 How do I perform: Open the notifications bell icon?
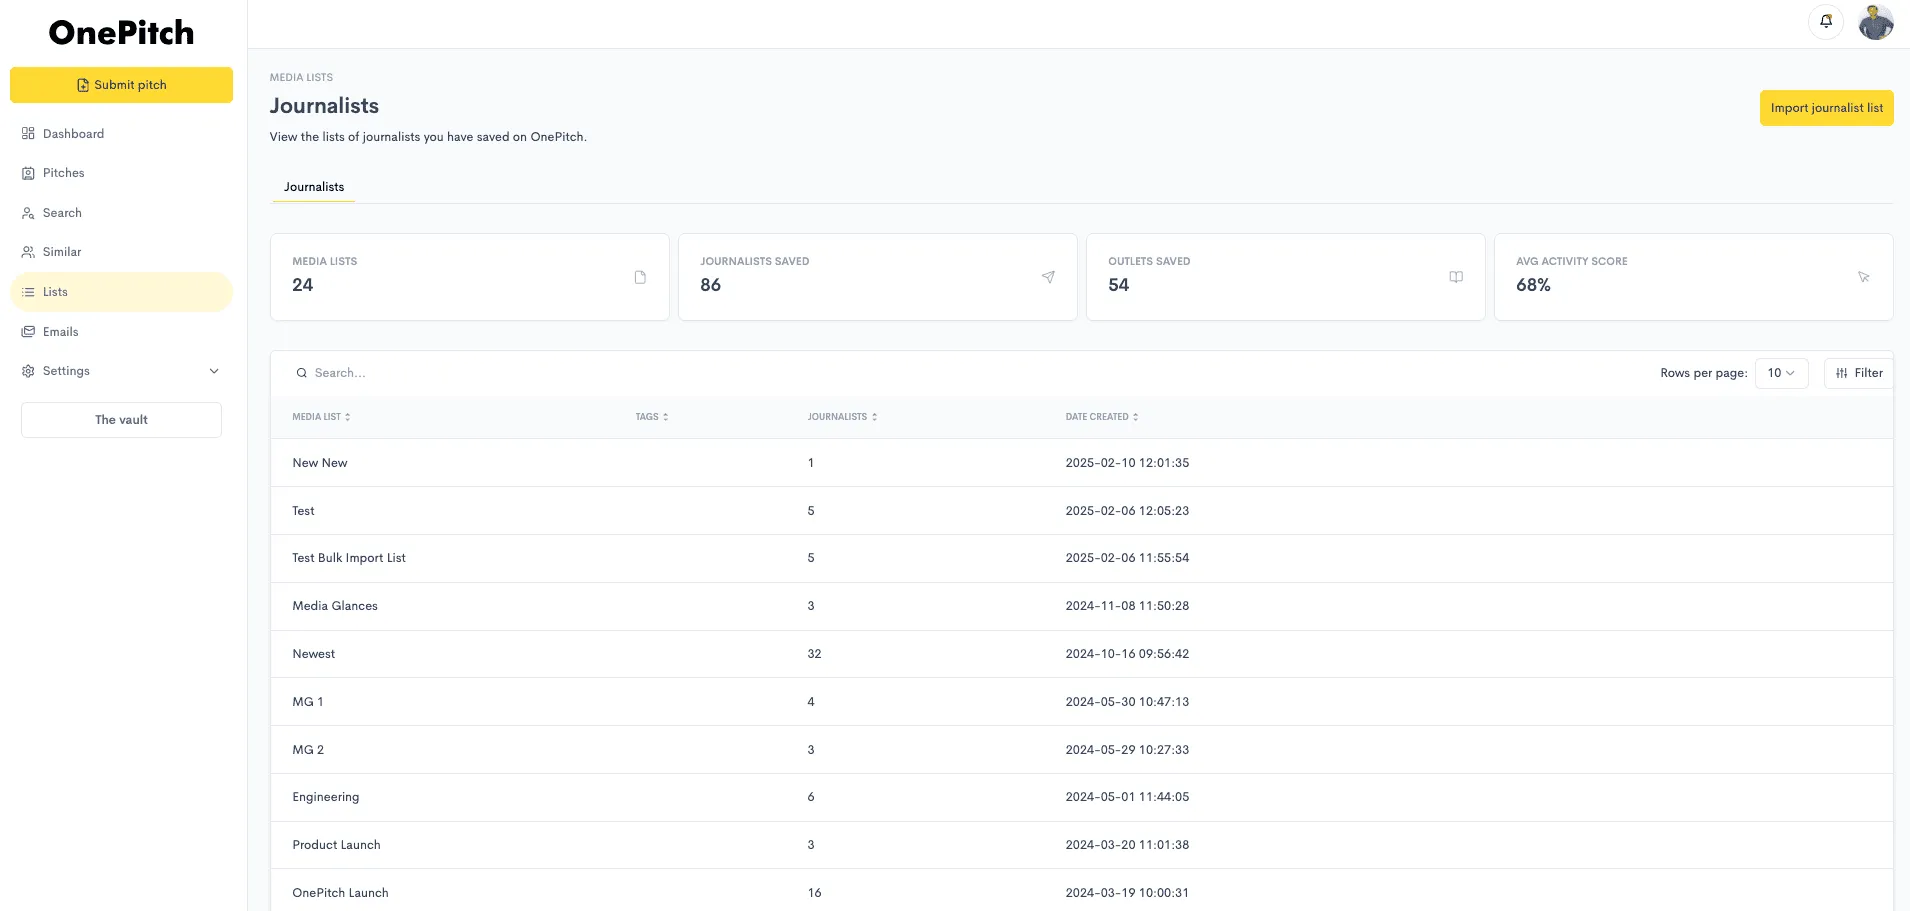coord(1826,21)
